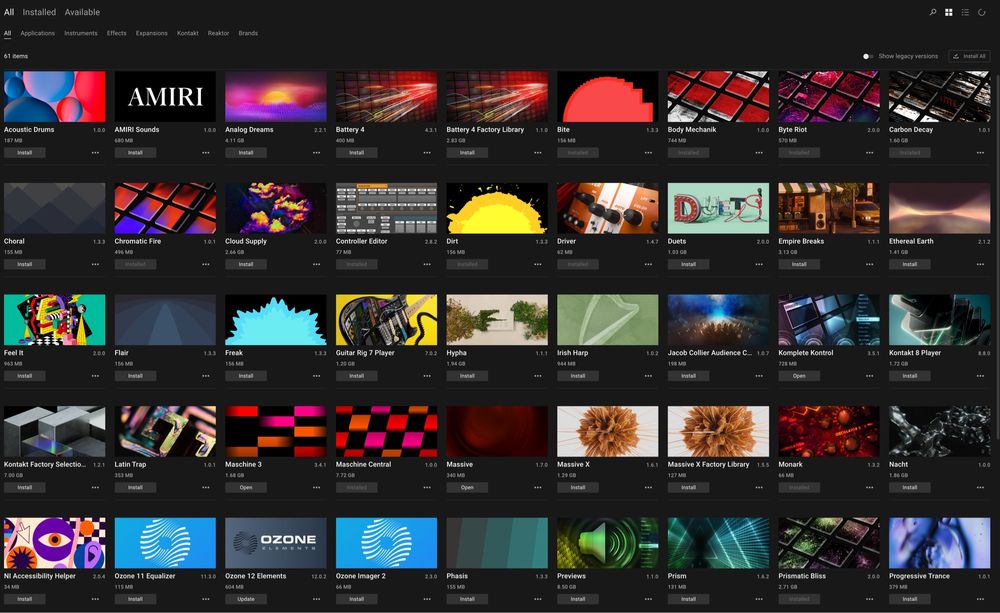Open more options for Duets

759,265
